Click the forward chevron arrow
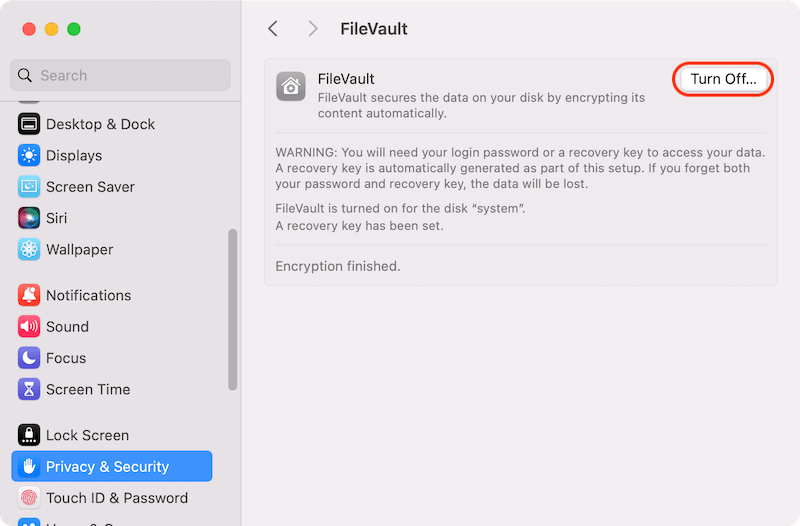Screen dimensions: 800x526 [313, 29]
